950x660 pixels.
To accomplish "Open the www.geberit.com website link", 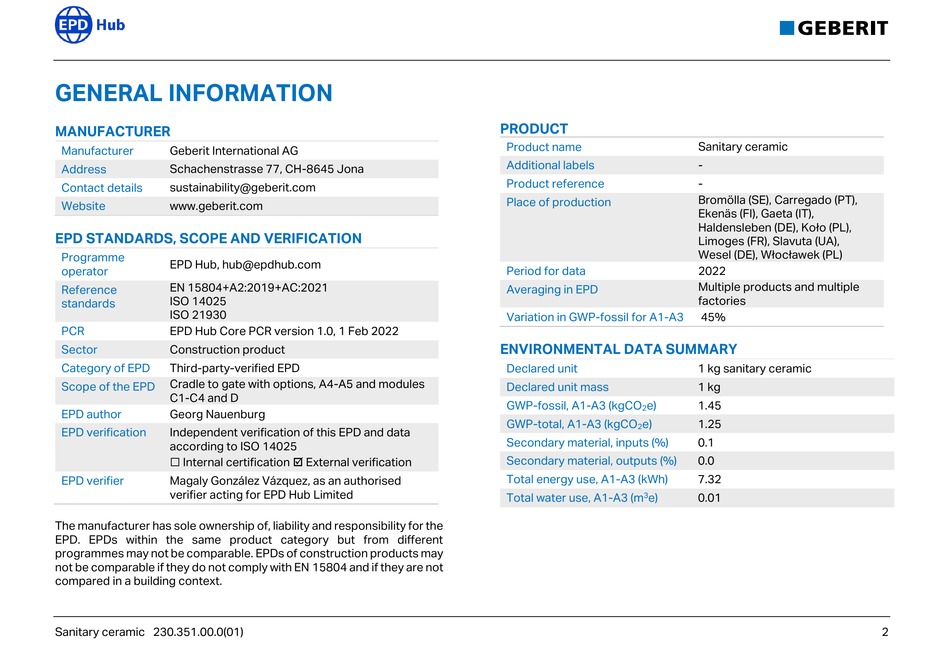I will [216, 206].
